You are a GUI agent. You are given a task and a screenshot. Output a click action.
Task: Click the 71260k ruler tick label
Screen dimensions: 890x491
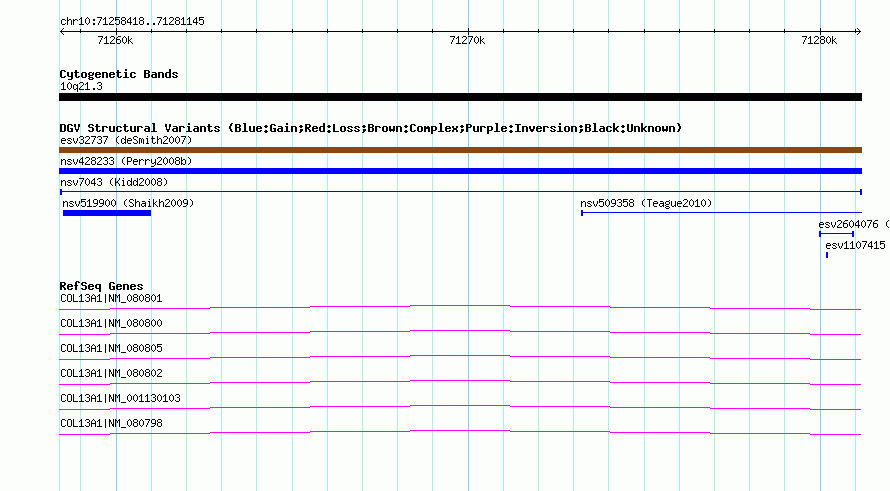[115, 40]
